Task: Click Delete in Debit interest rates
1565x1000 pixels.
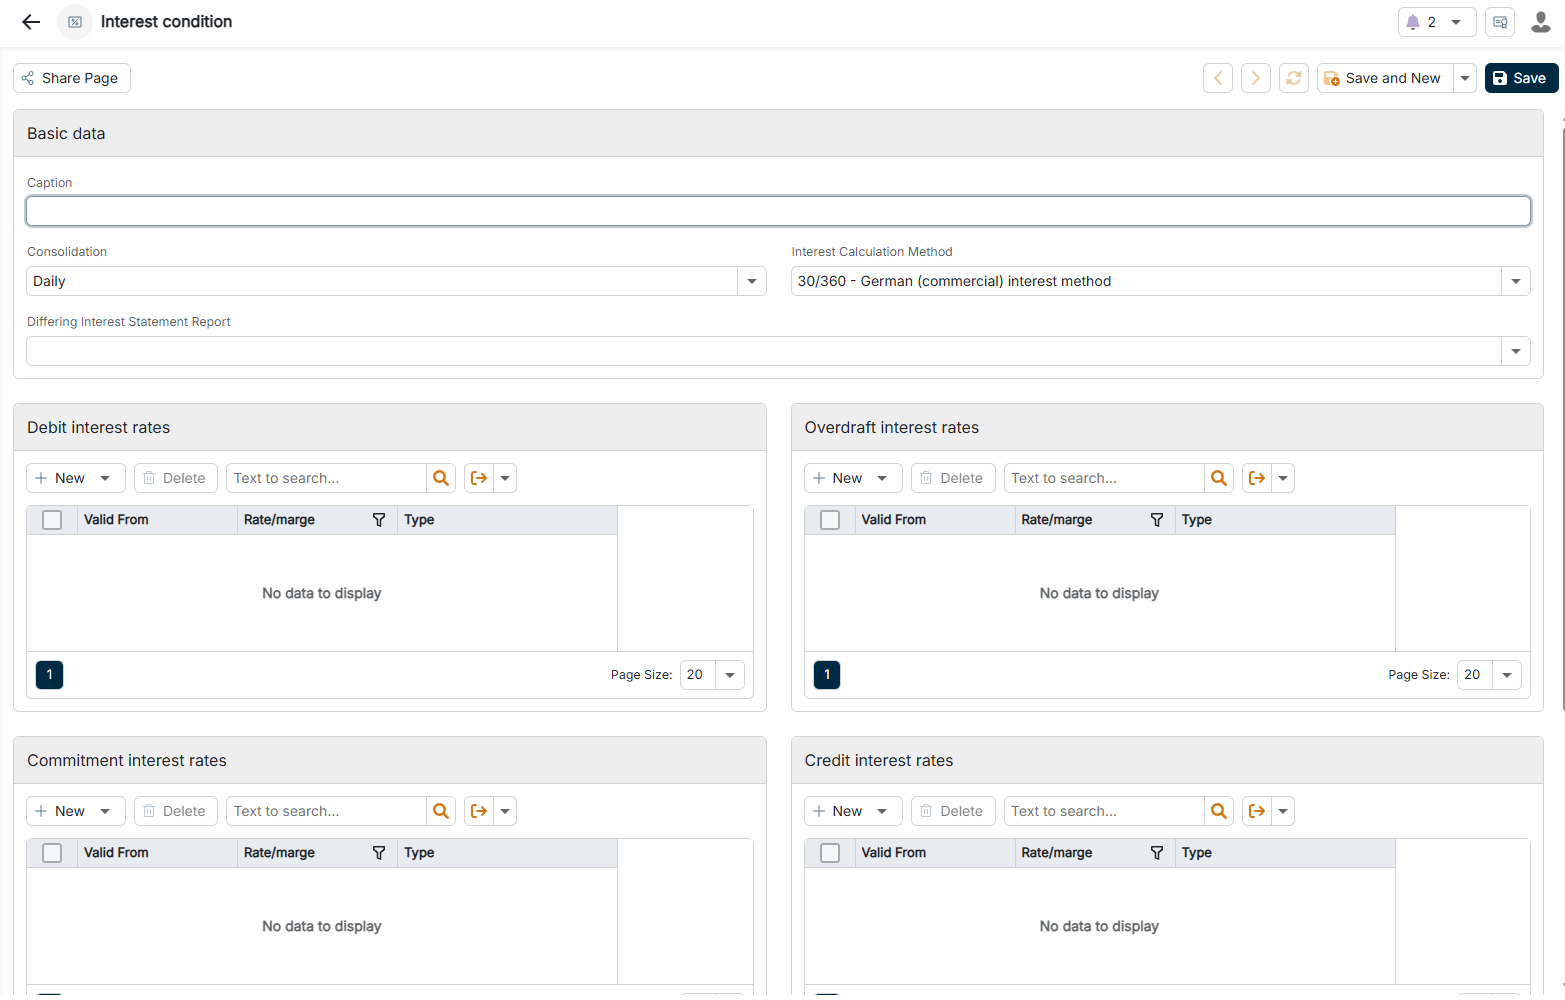Action: point(176,478)
